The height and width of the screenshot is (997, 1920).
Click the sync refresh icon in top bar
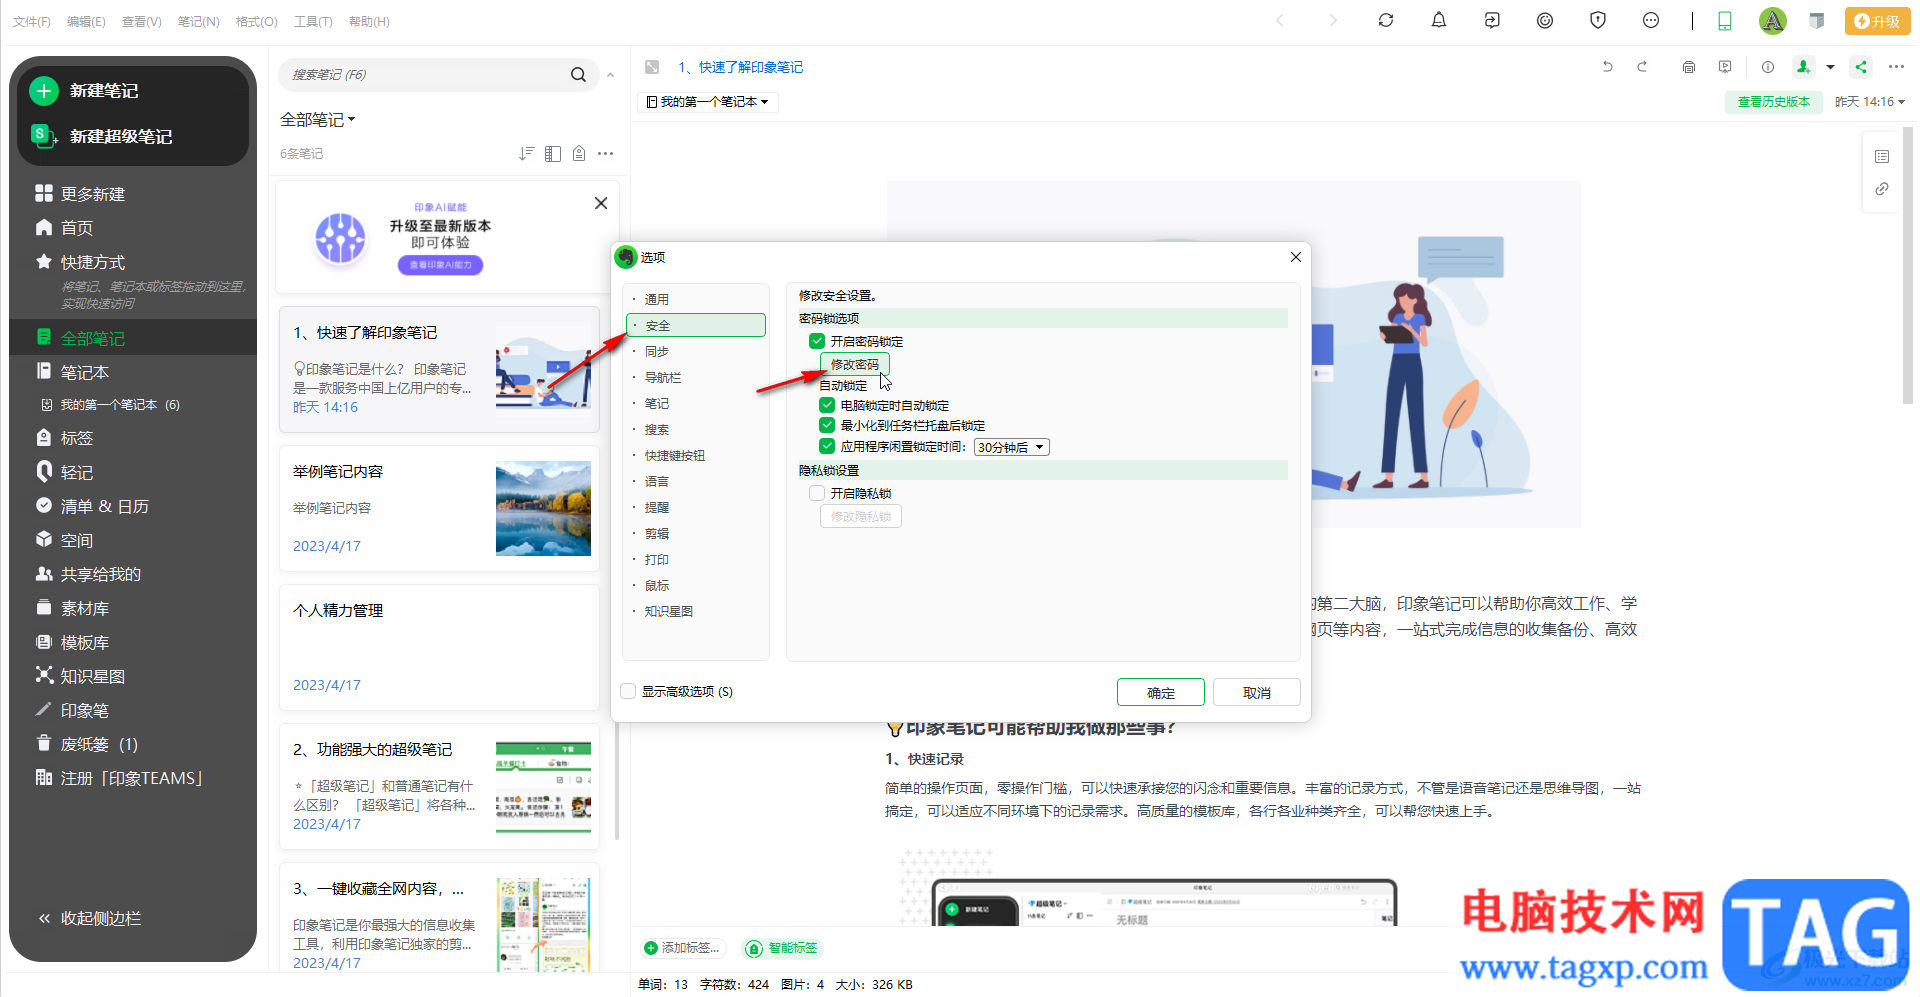coord(1385,20)
